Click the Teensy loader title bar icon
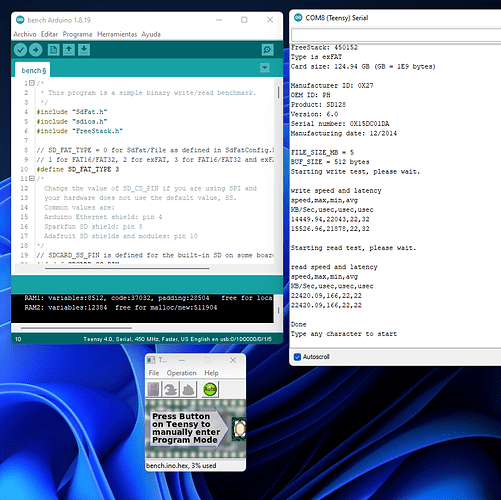Screen dimensions: 501x500 [x=151, y=360]
